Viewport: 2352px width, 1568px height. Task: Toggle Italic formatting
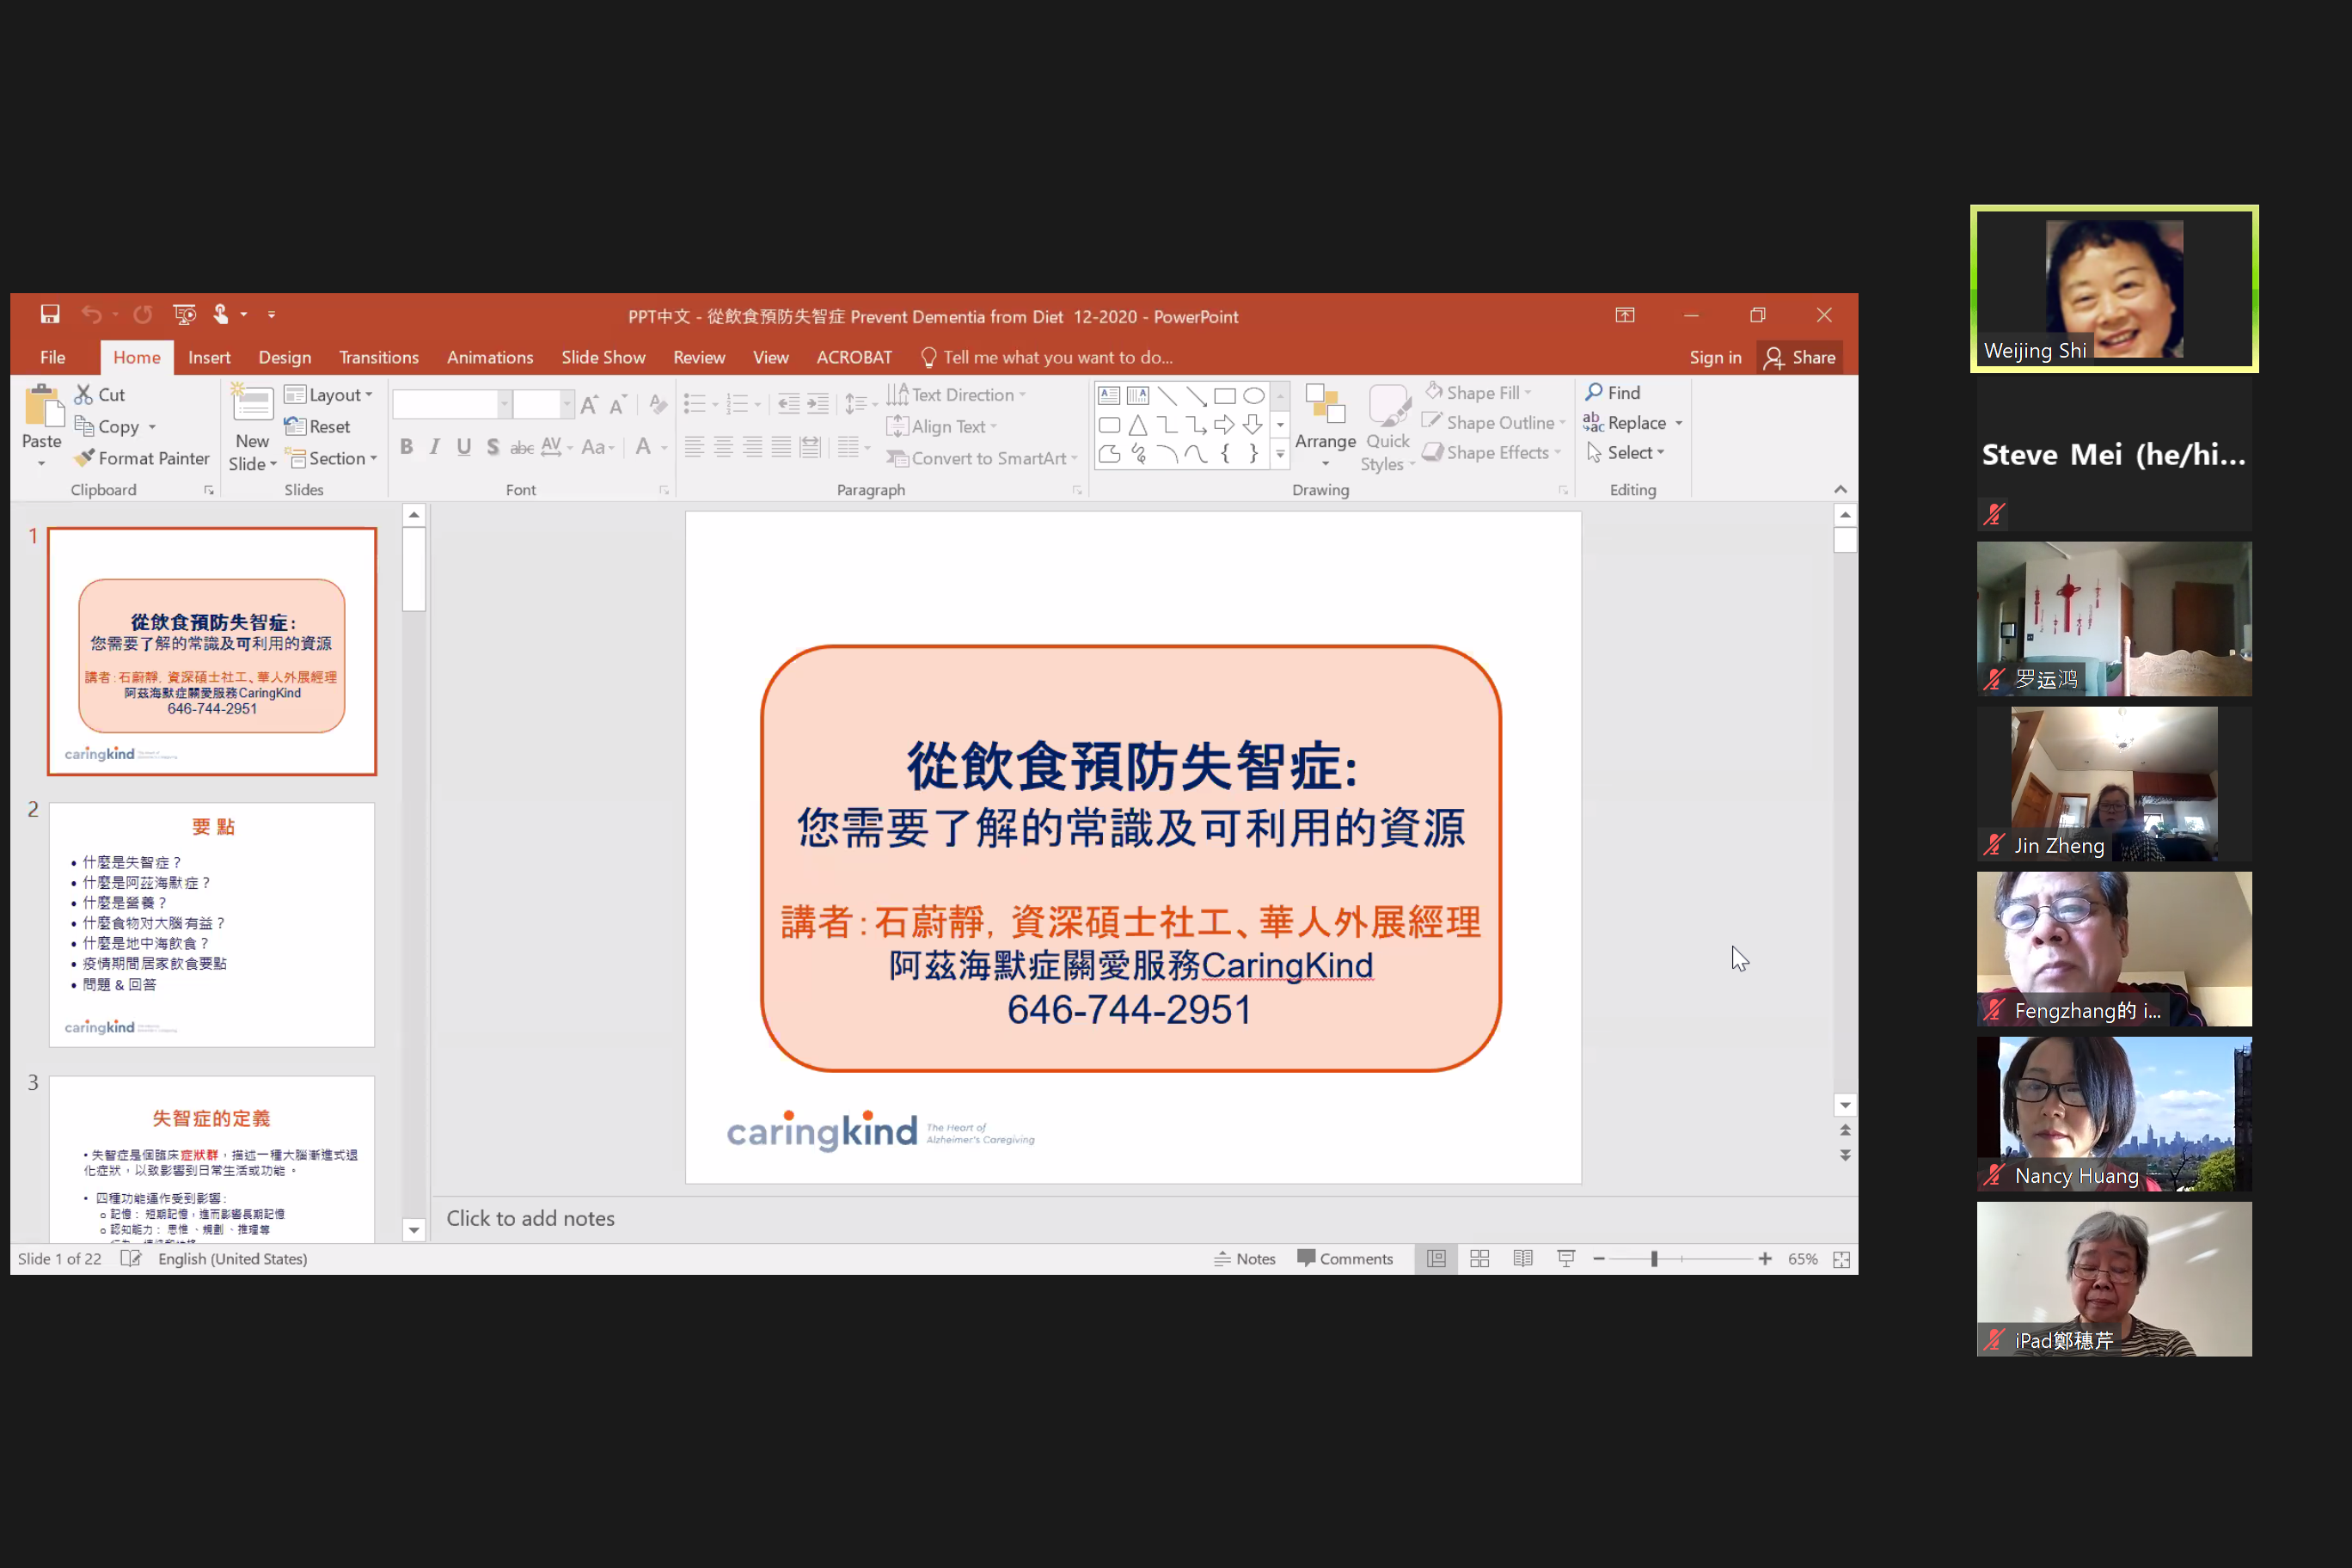[434, 447]
